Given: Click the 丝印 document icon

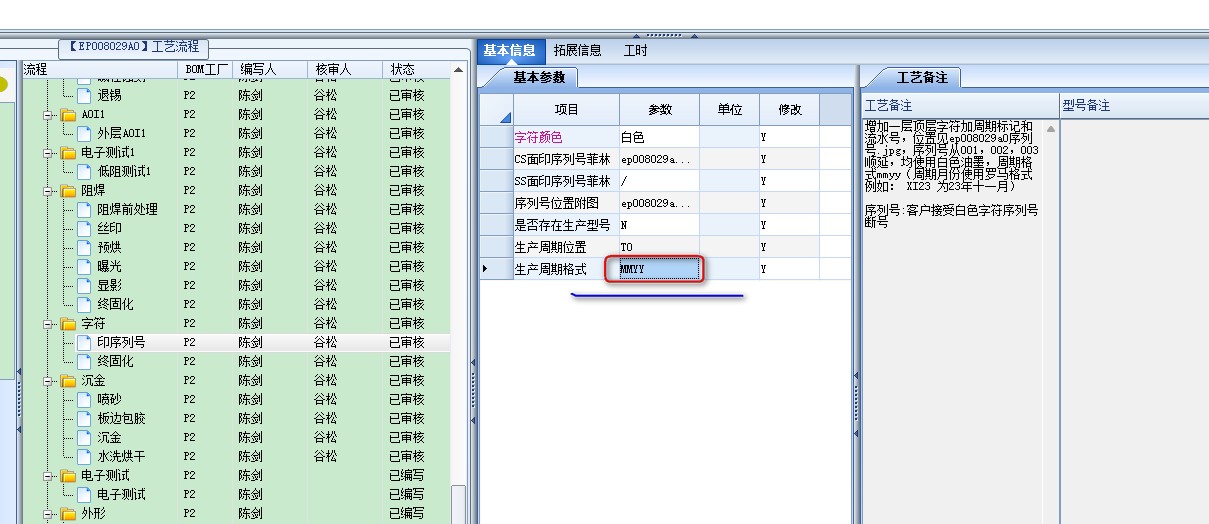Looking at the screenshot, I should click(84, 229).
